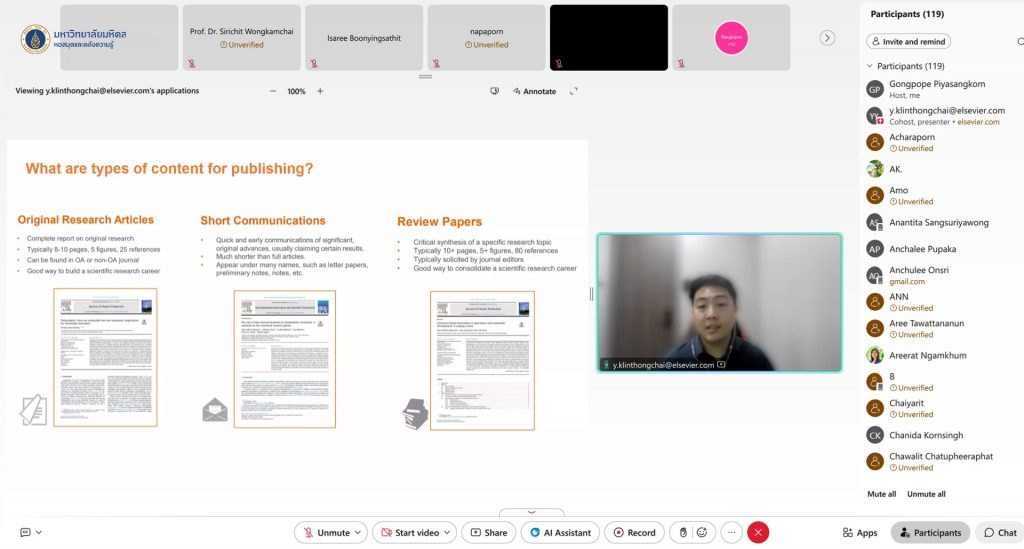The image size is (1024, 549).
Task: Click the Annotate tool
Action: point(533,91)
